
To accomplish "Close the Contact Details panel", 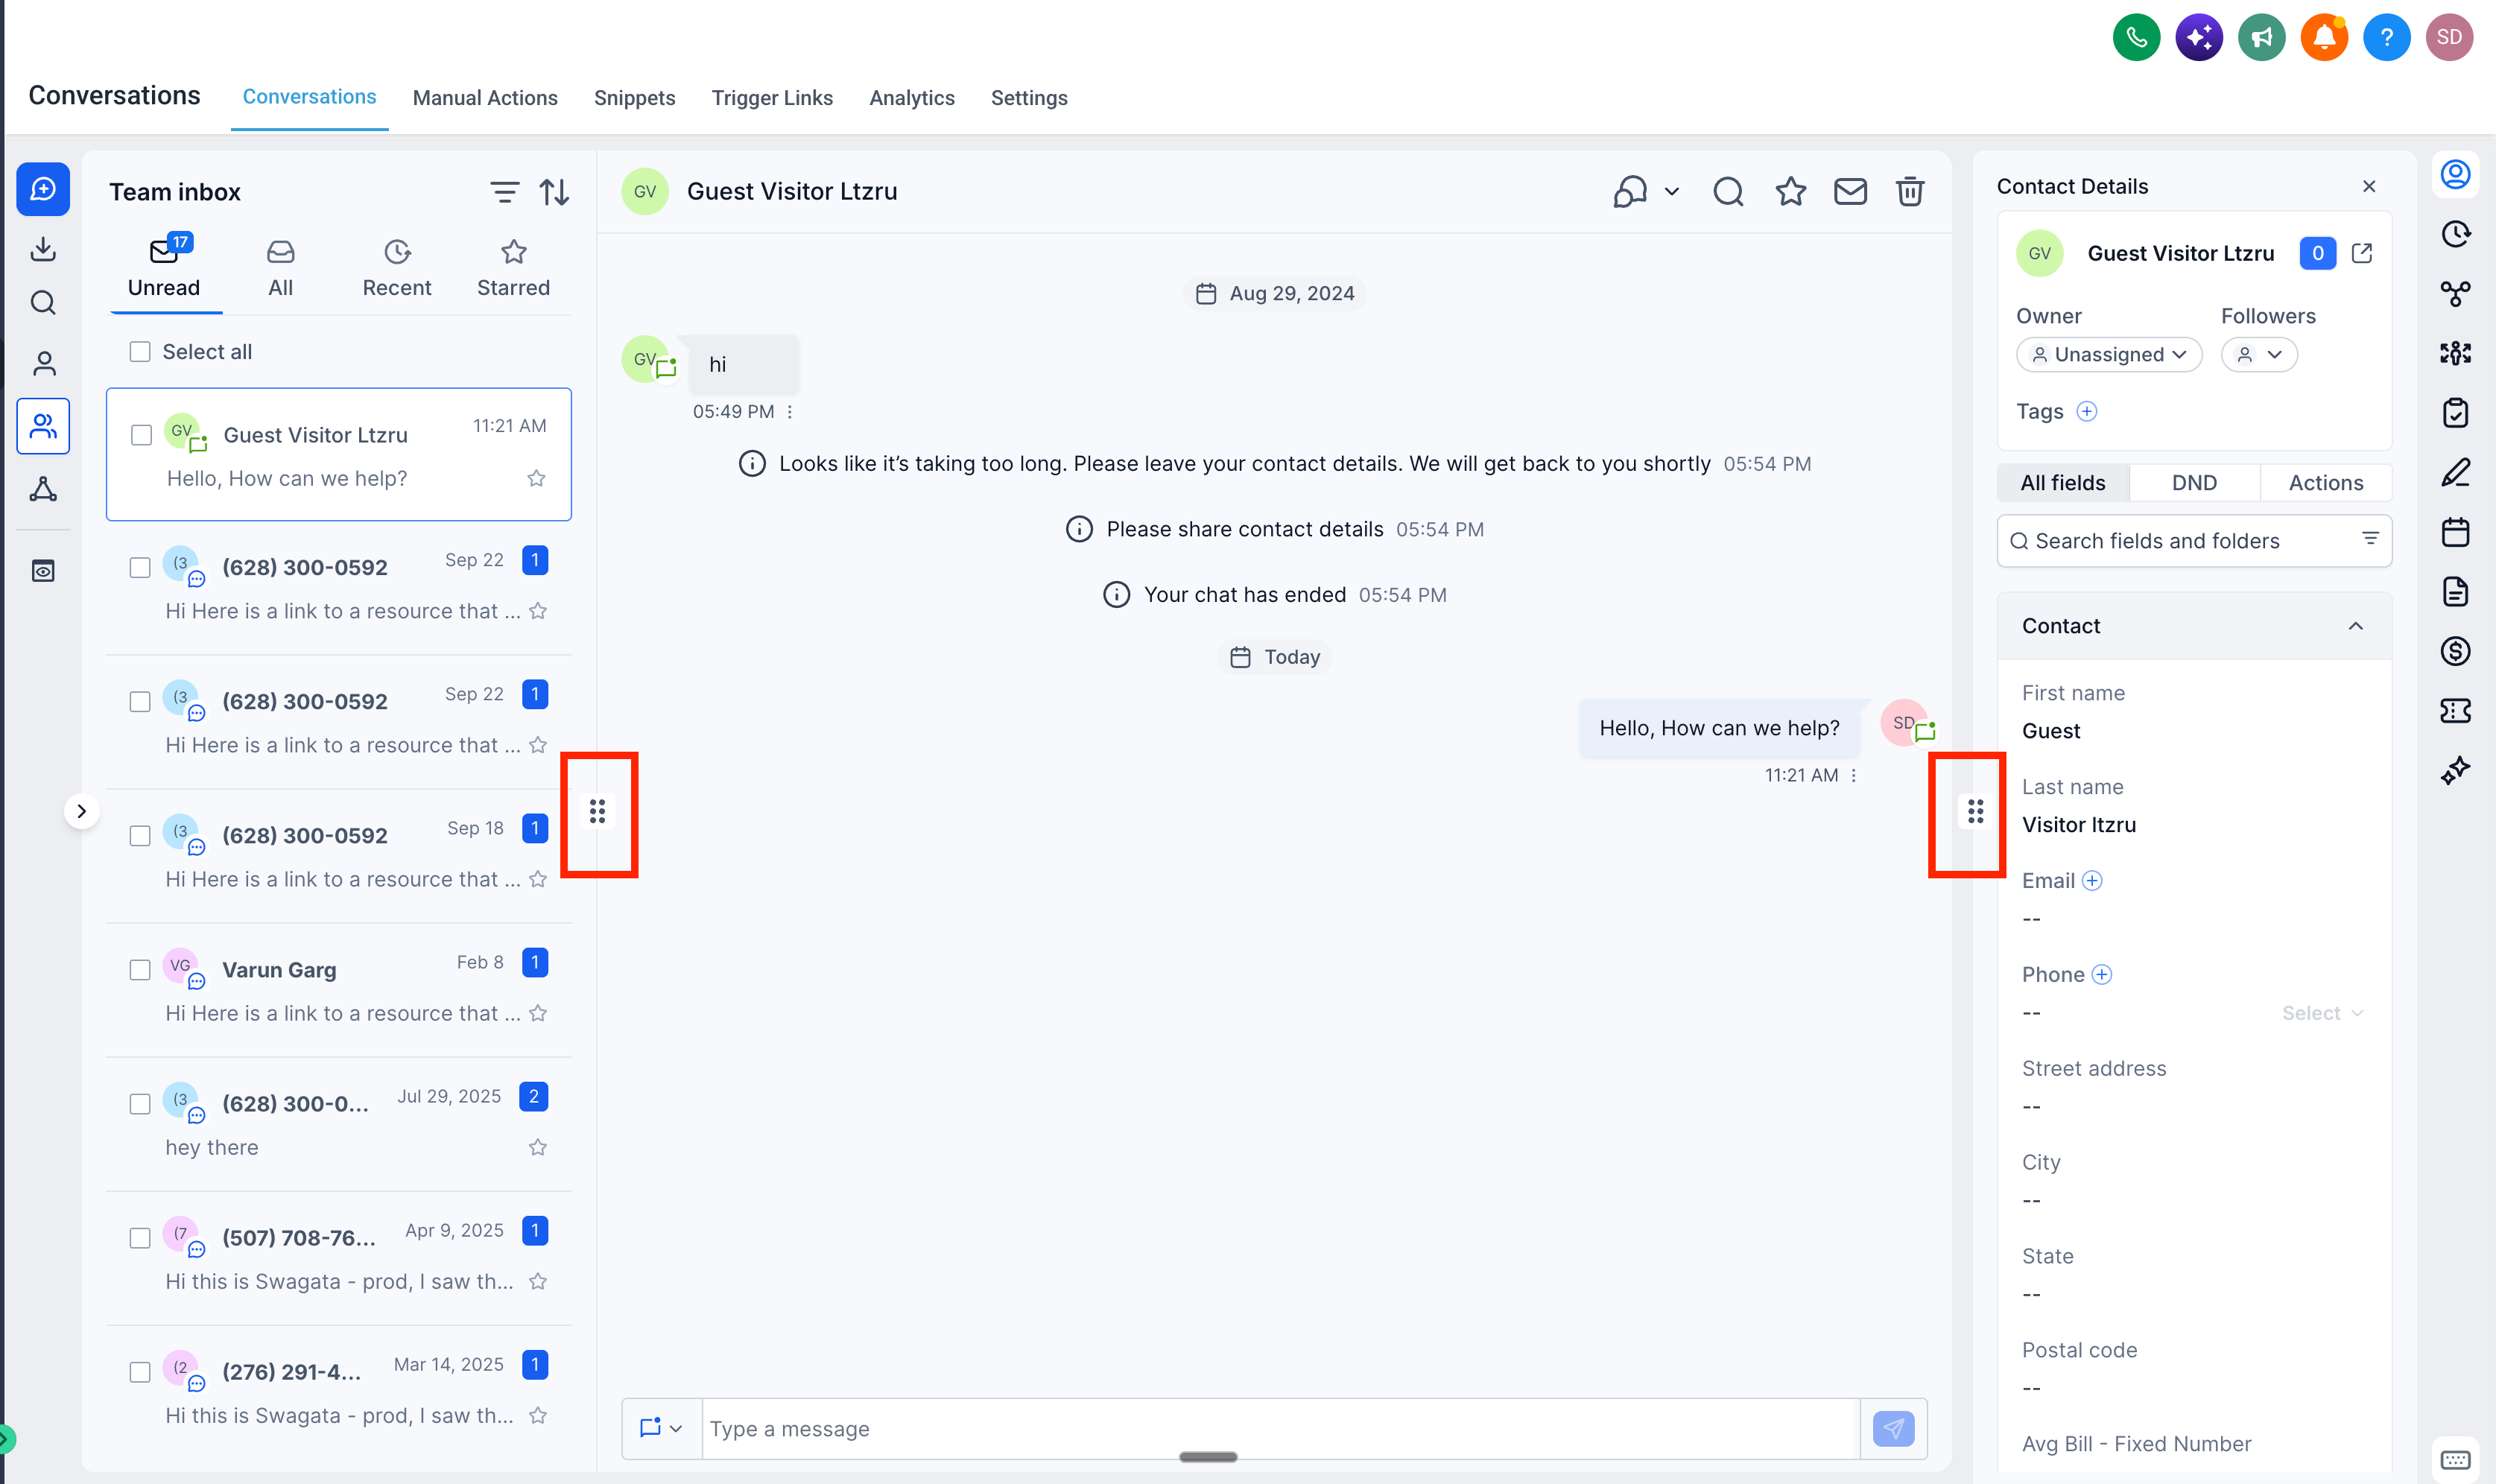I will (2369, 186).
